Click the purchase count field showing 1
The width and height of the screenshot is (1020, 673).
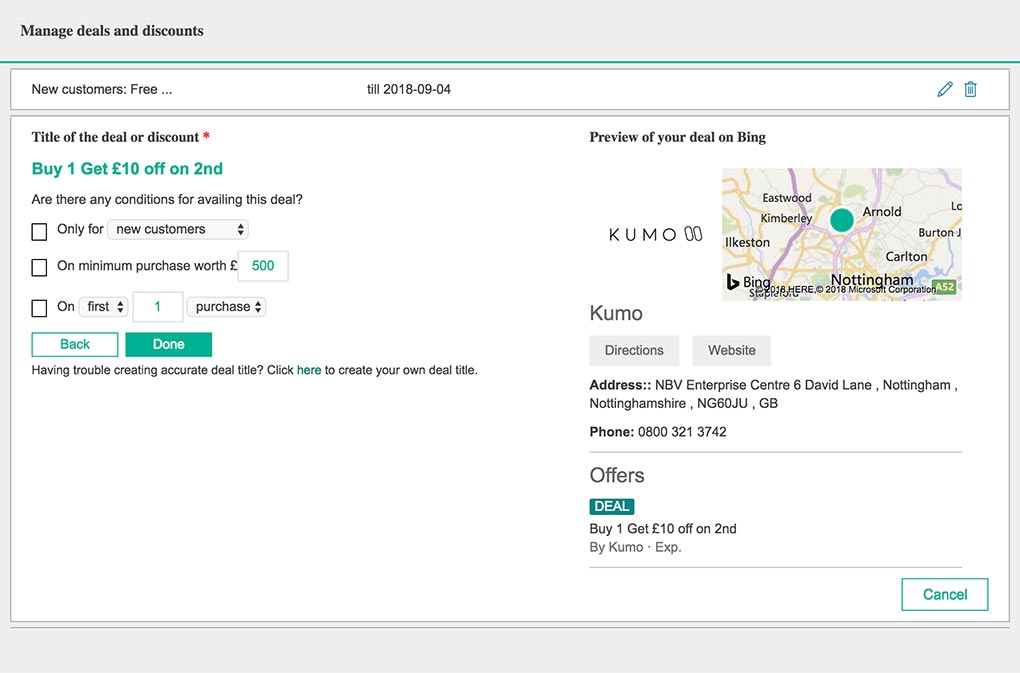(x=157, y=306)
